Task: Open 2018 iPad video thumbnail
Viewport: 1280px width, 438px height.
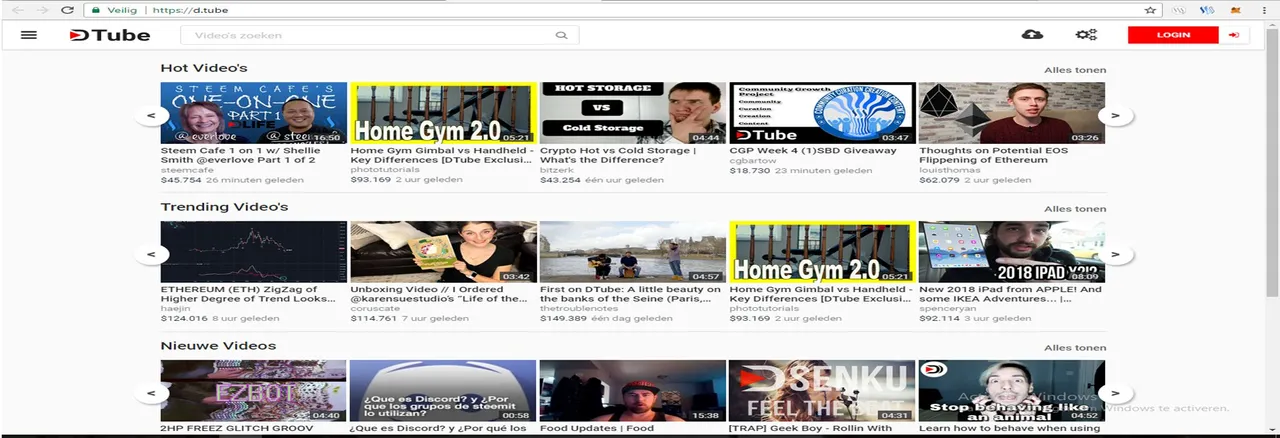Action: [1012, 252]
